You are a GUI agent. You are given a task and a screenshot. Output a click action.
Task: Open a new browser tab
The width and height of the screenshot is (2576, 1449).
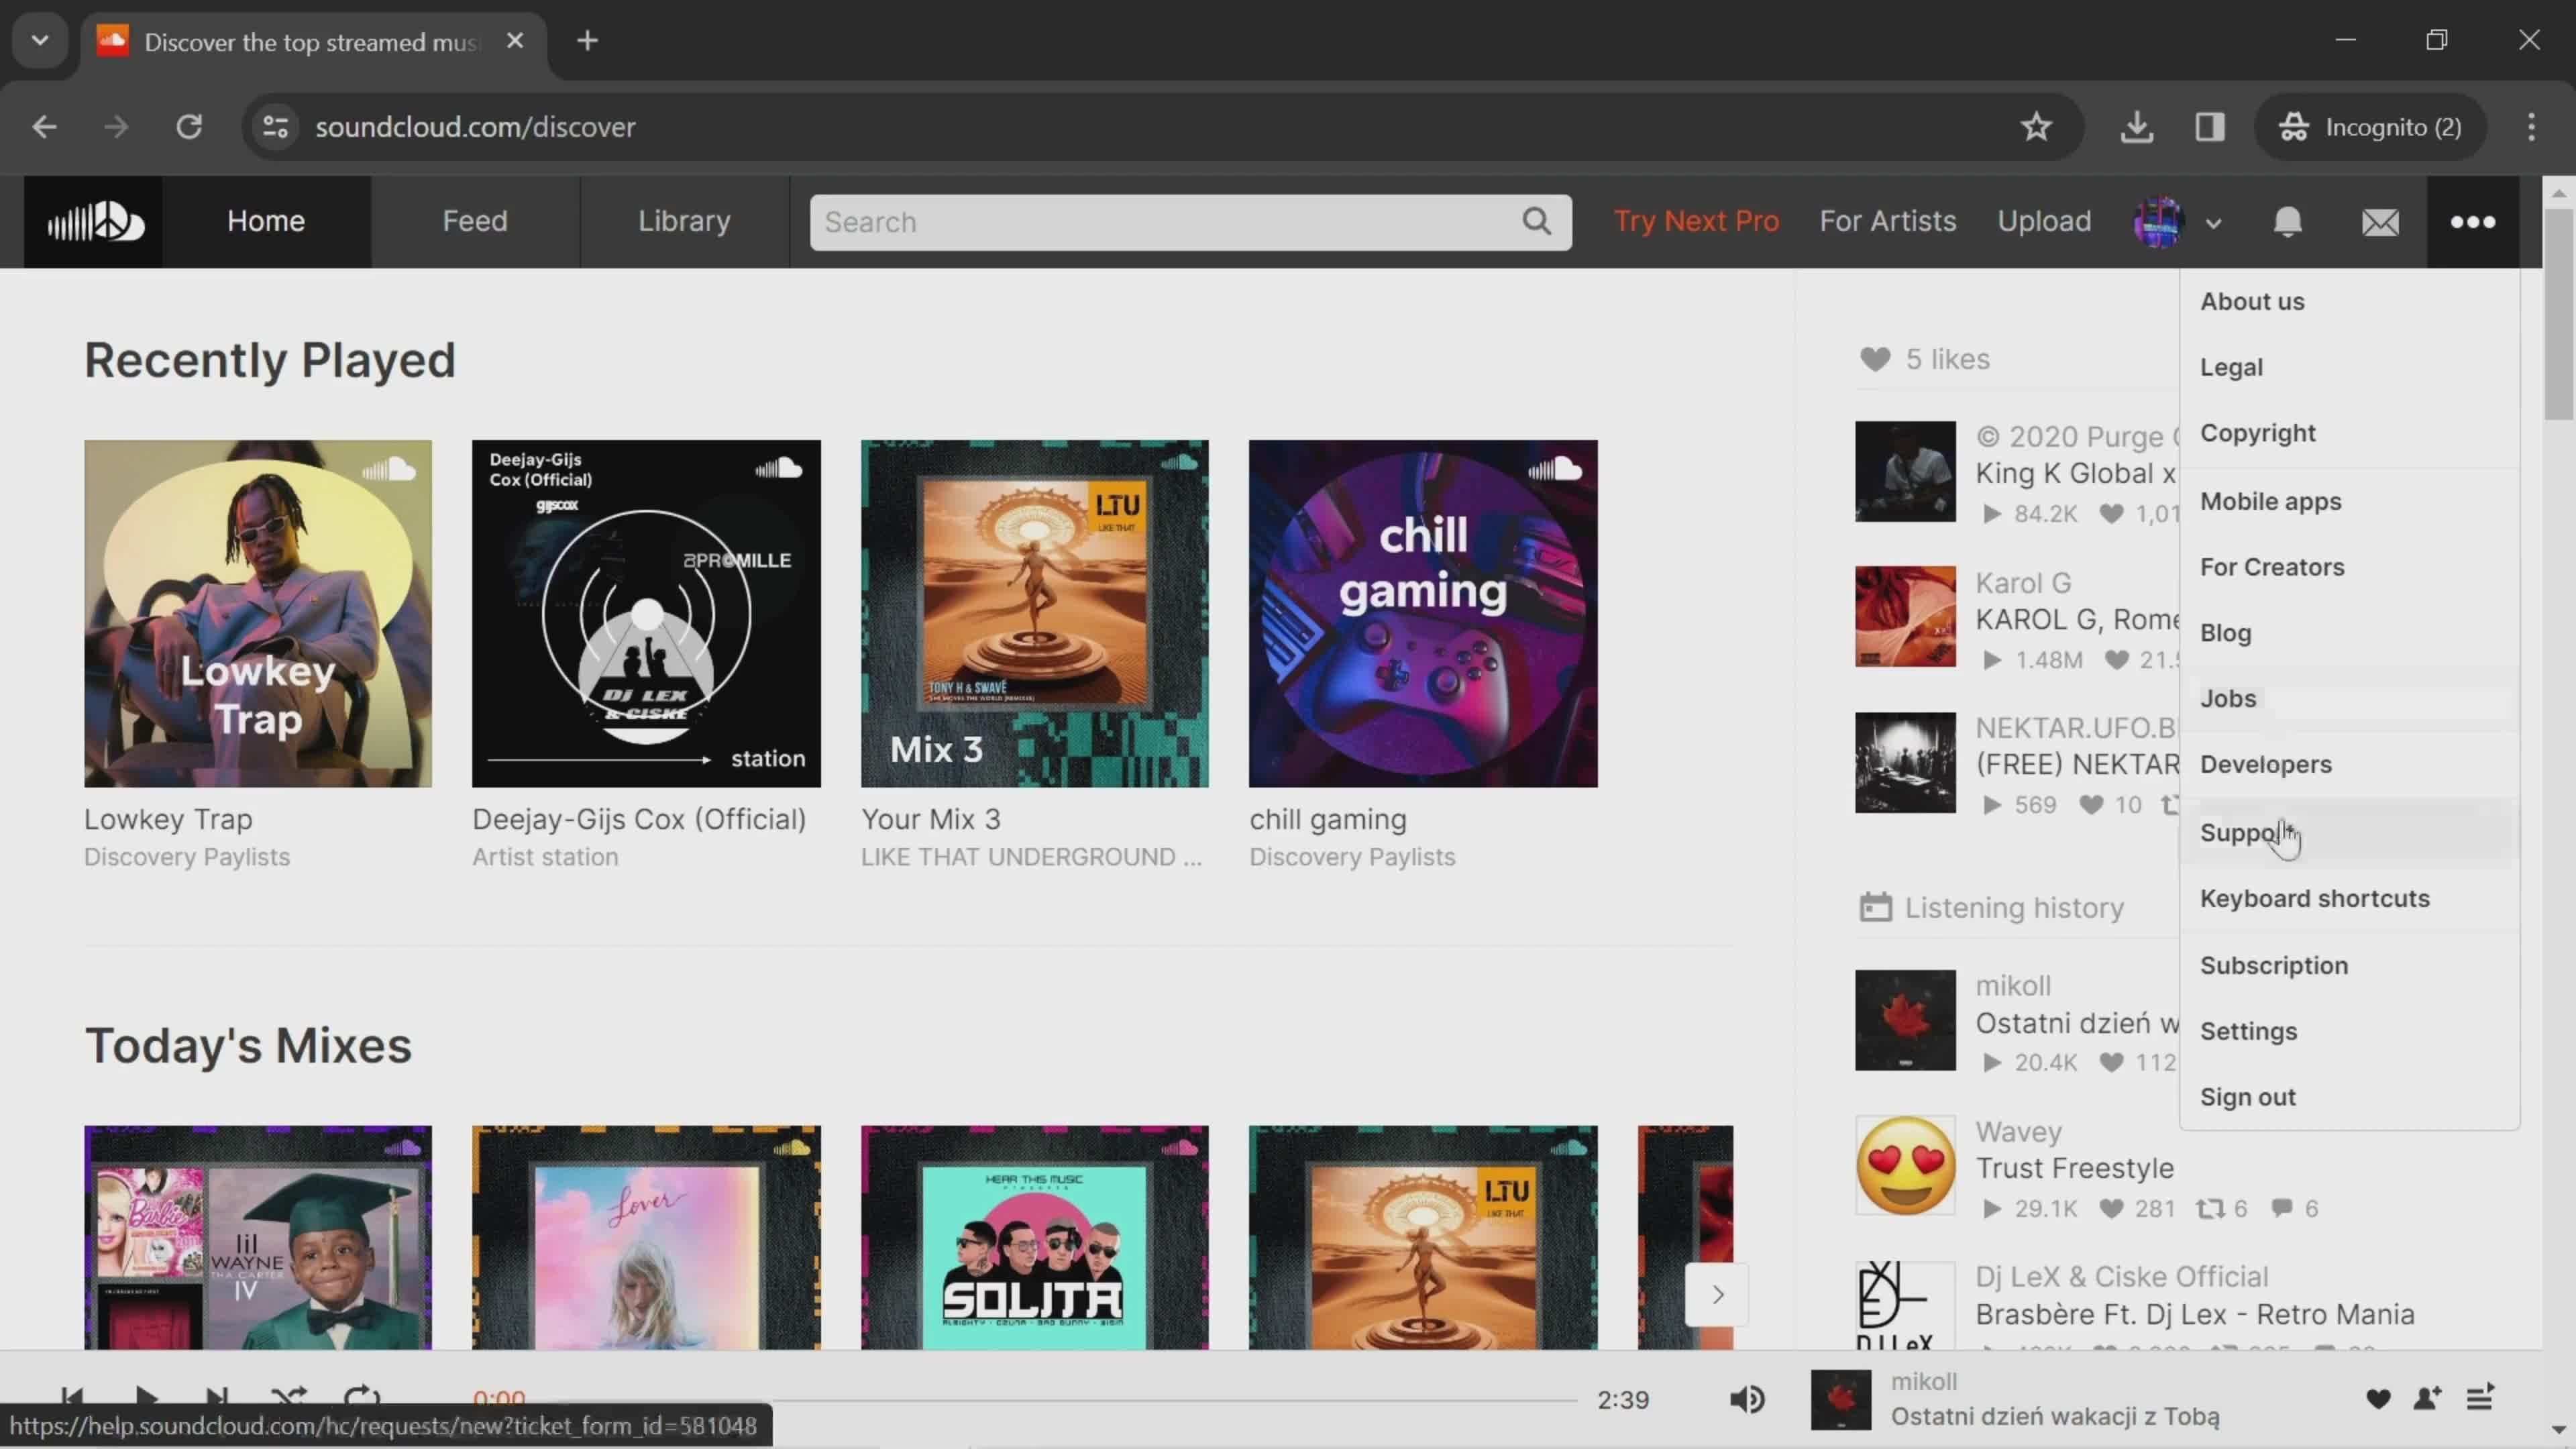(588, 41)
